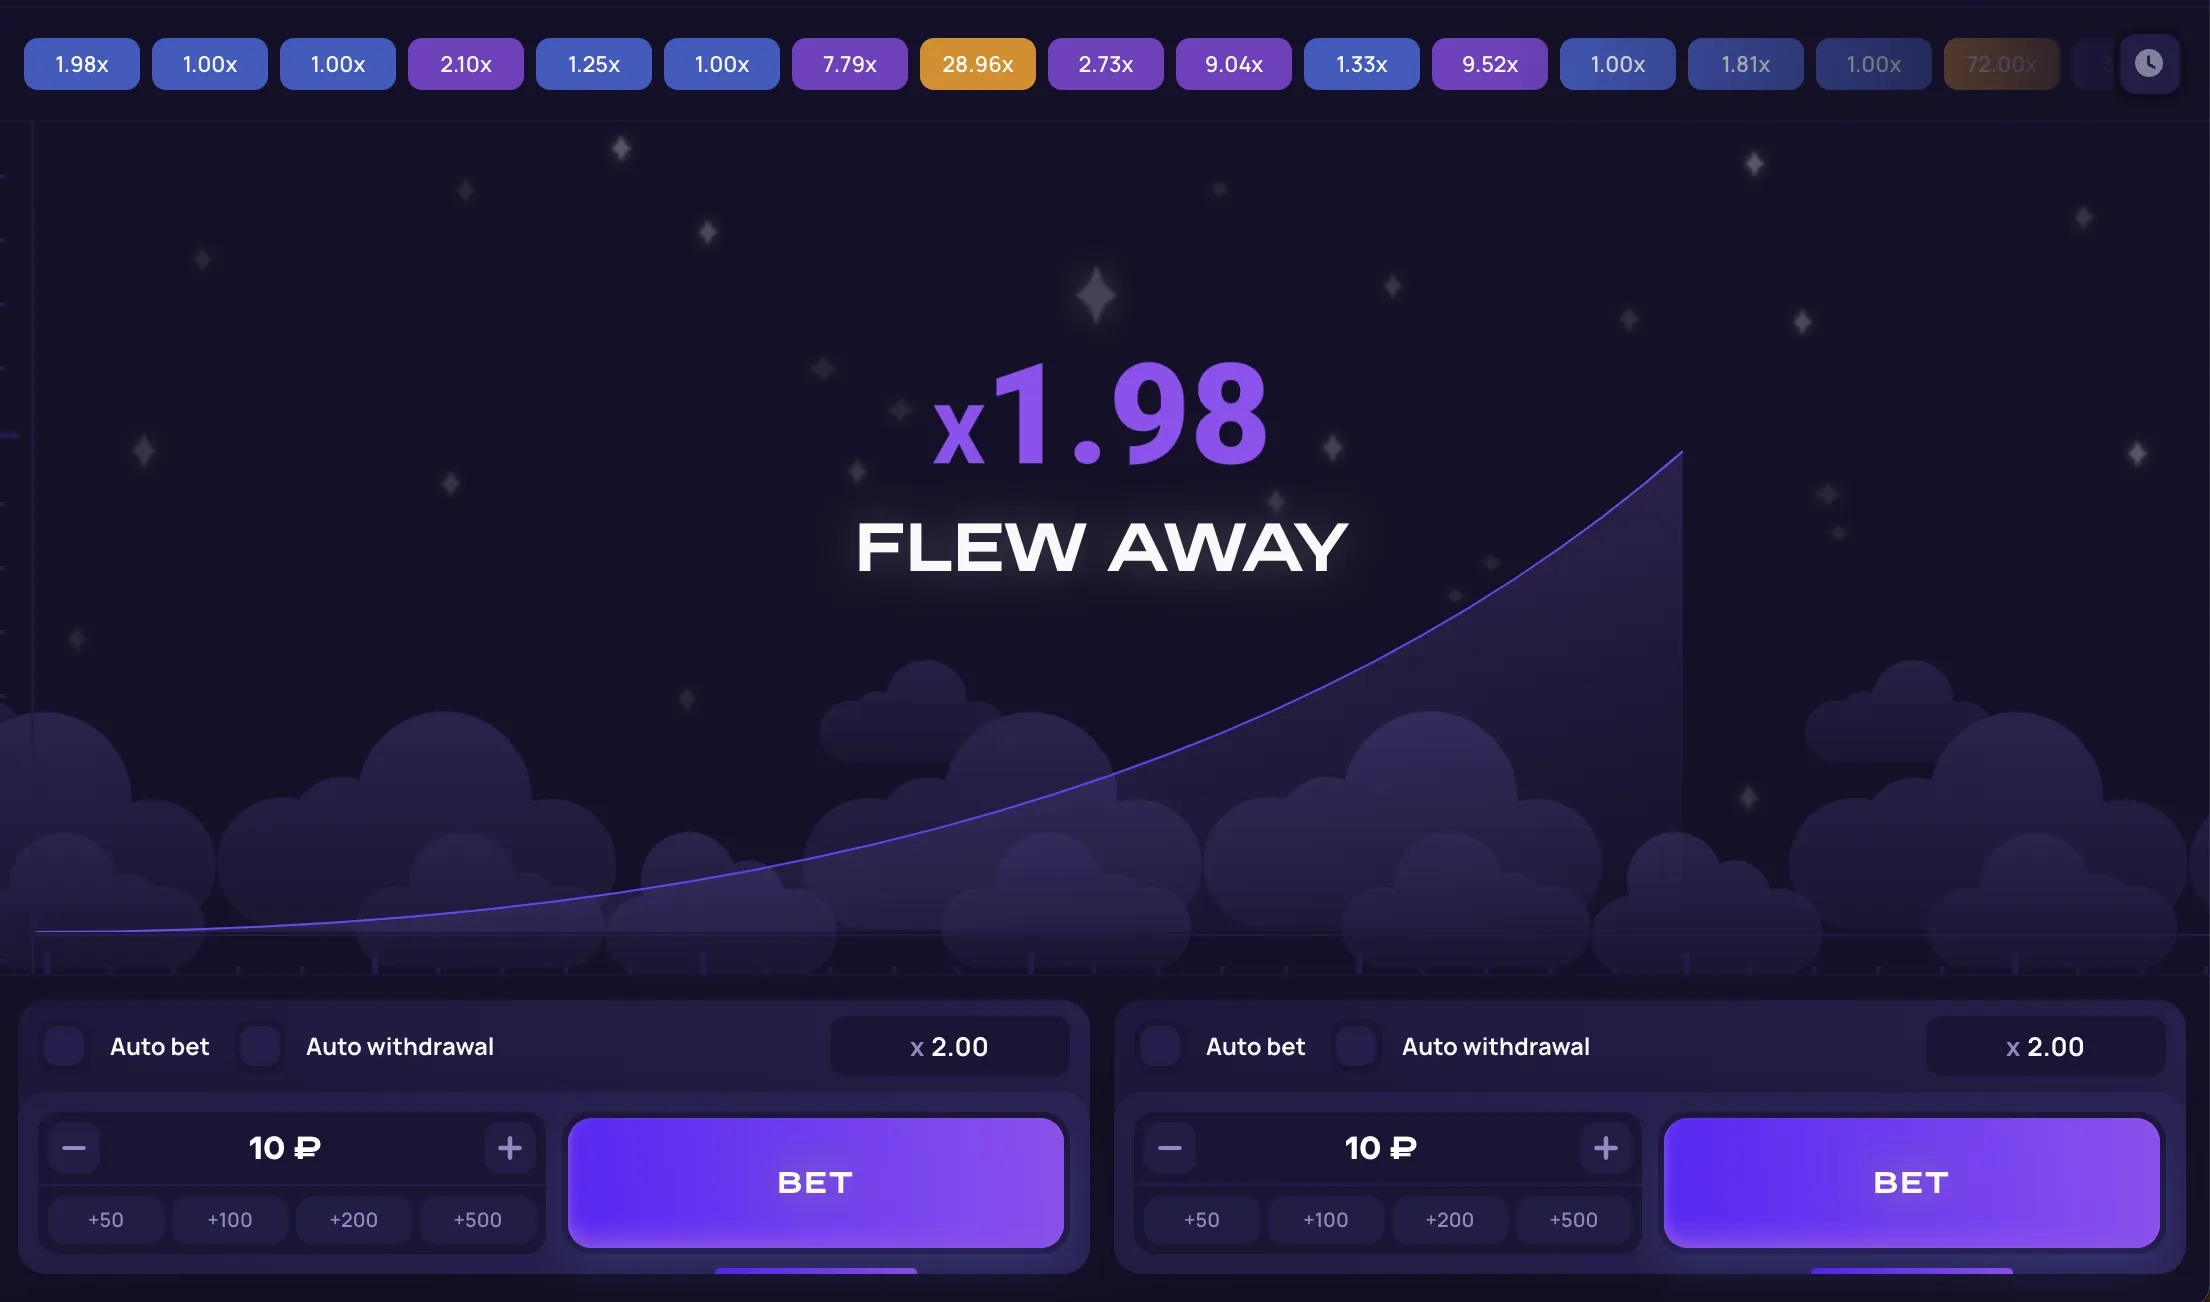Image resolution: width=2210 pixels, height=1302 pixels.
Task: Click the 1.98x multiplier badge
Action: coord(82,64)
